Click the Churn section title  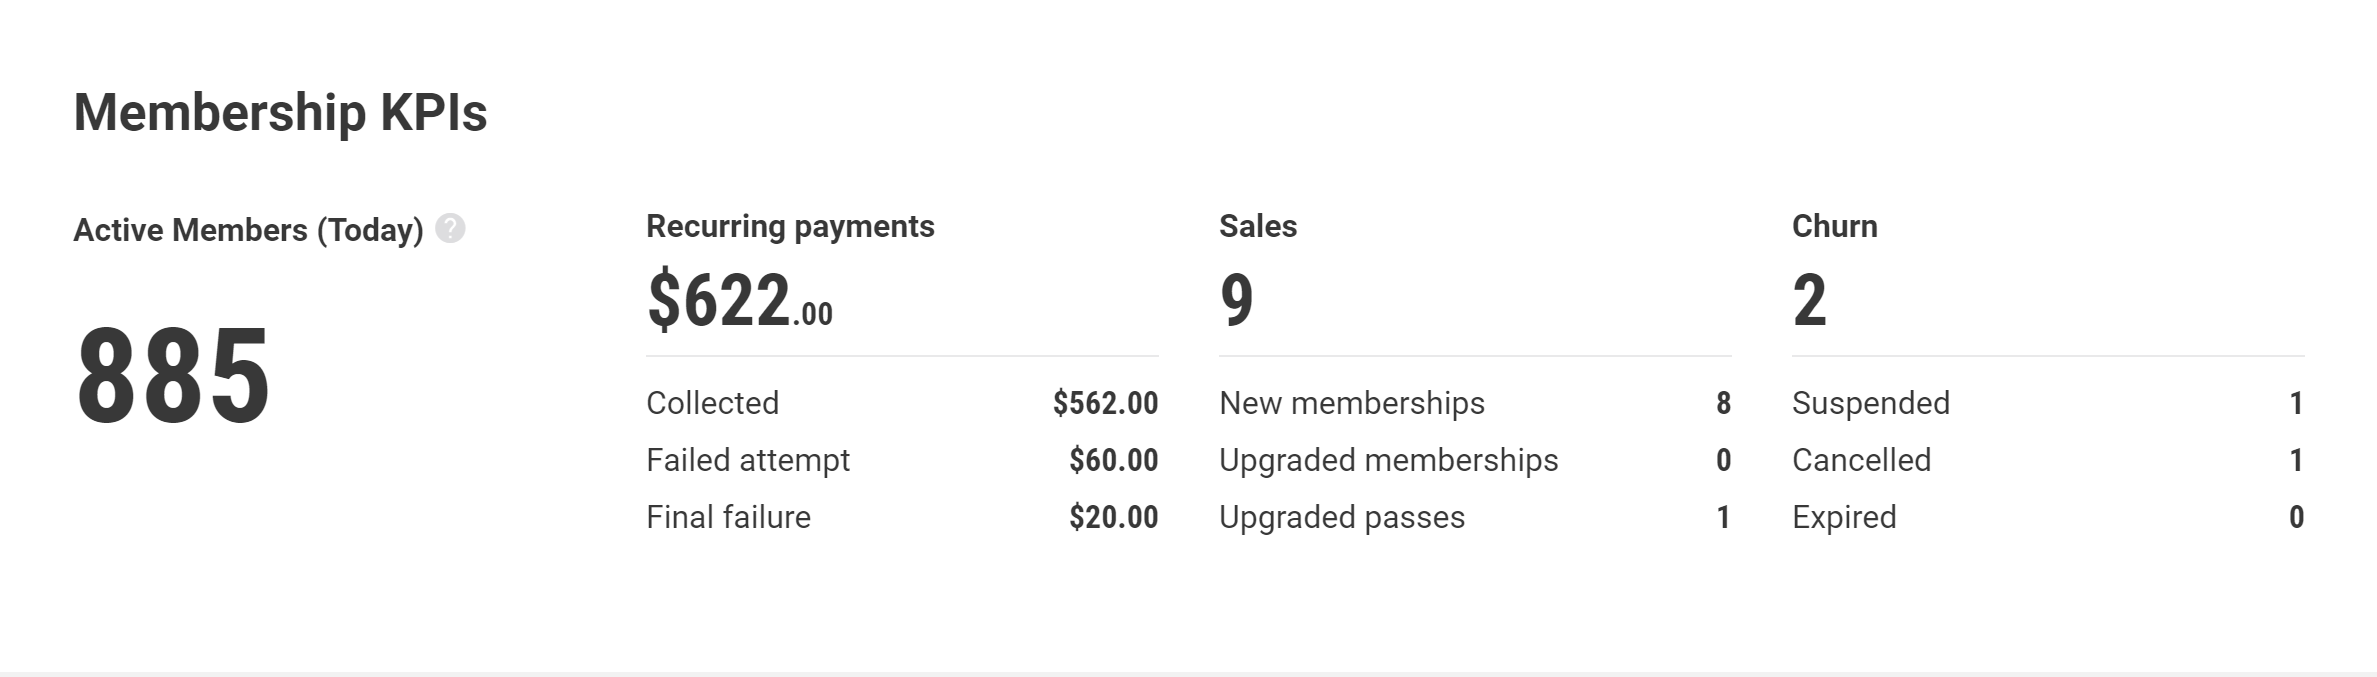[1835, 226]
